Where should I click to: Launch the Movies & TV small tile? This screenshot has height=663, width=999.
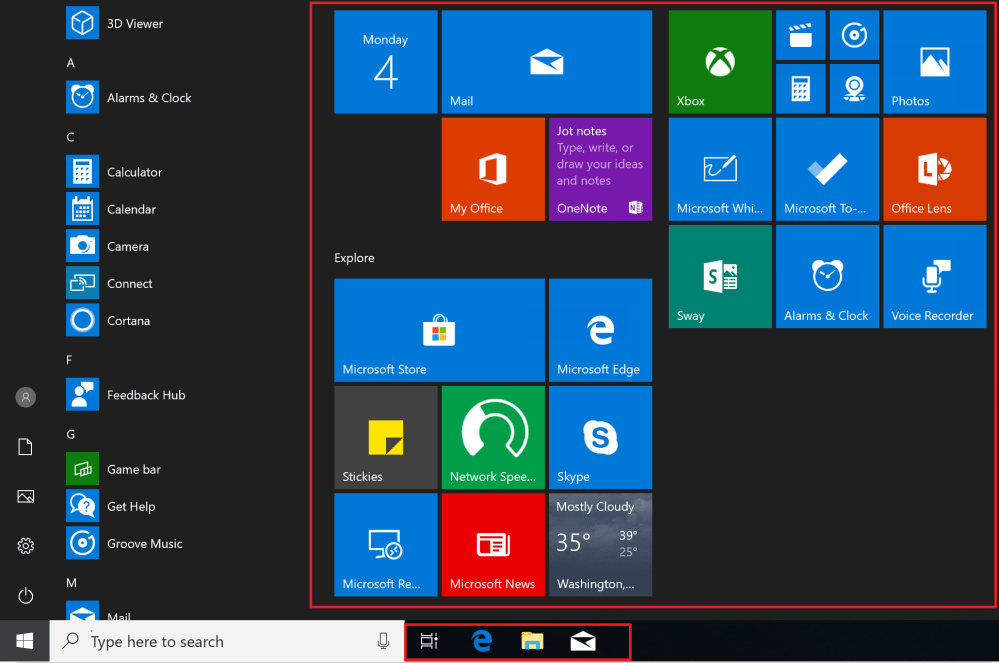tap(800, 35)
